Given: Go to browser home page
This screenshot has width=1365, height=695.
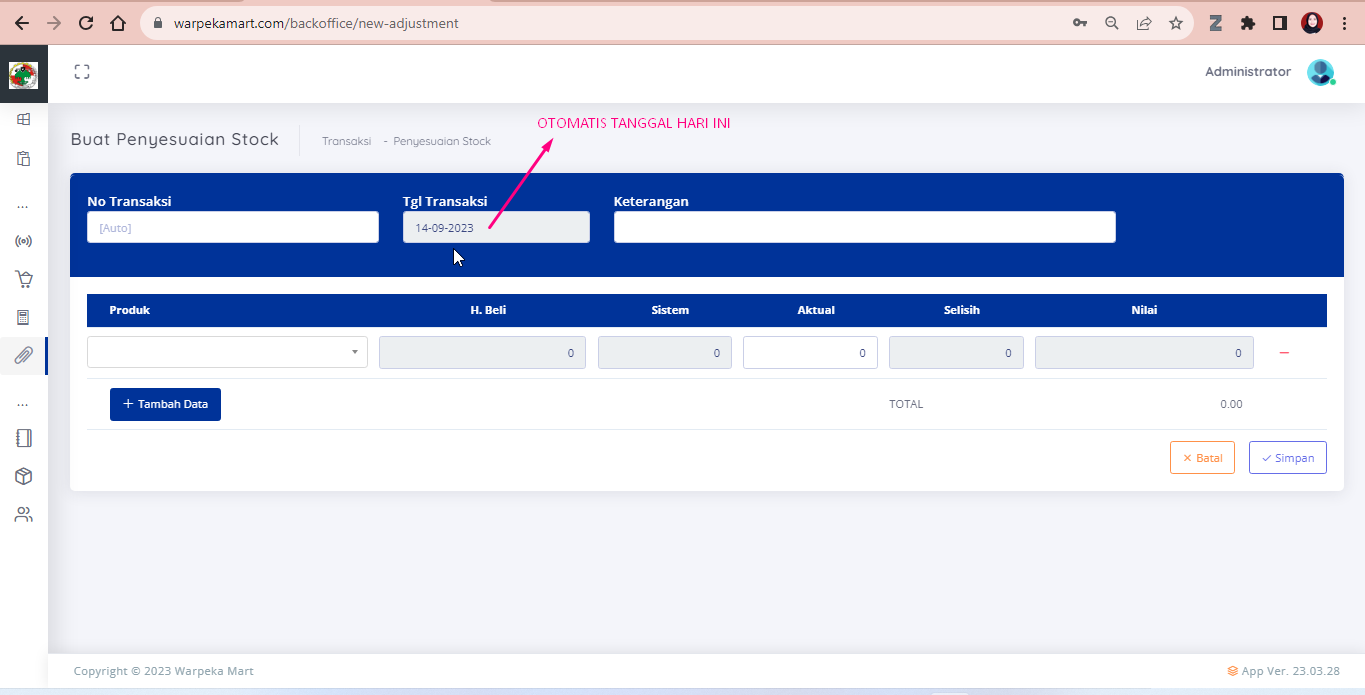Looking at the screenshot, I should click(x=118, y=23).
